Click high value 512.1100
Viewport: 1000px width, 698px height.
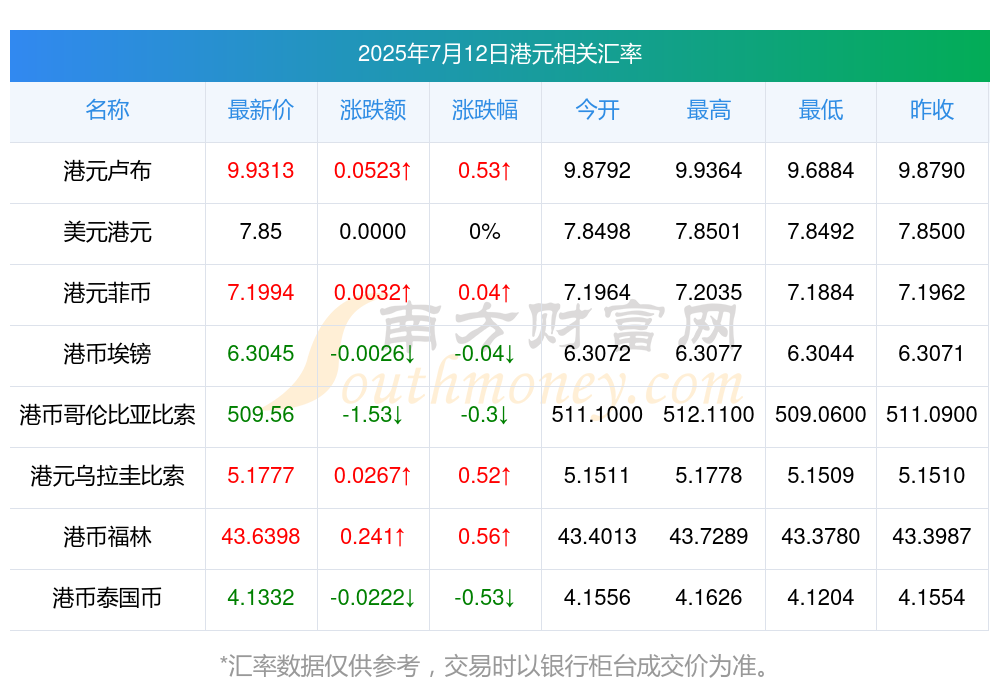tap(709, 415)
